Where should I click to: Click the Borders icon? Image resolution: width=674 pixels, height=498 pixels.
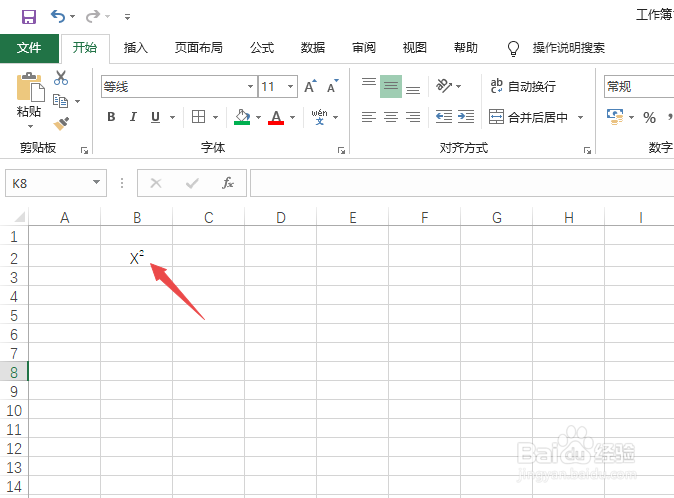(x=198, y=117)
